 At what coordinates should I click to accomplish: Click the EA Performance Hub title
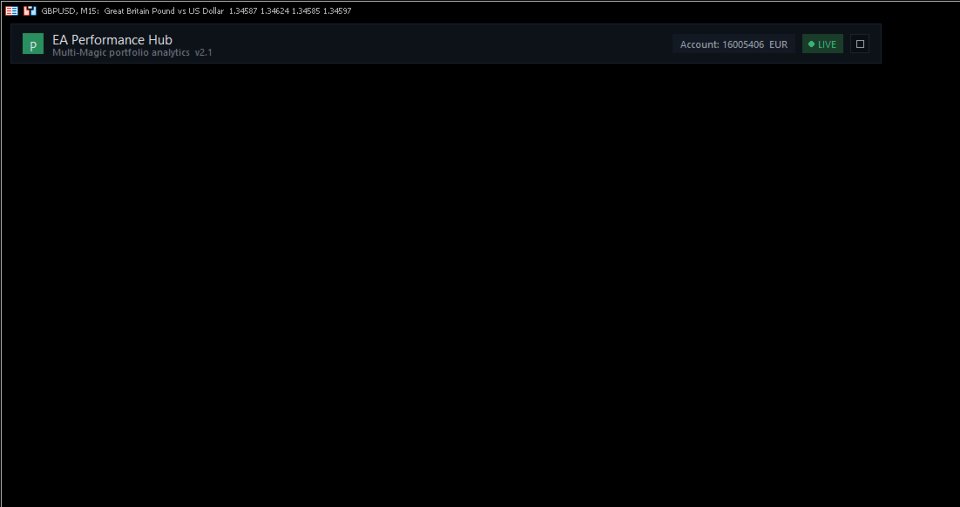tap(113, 40)
